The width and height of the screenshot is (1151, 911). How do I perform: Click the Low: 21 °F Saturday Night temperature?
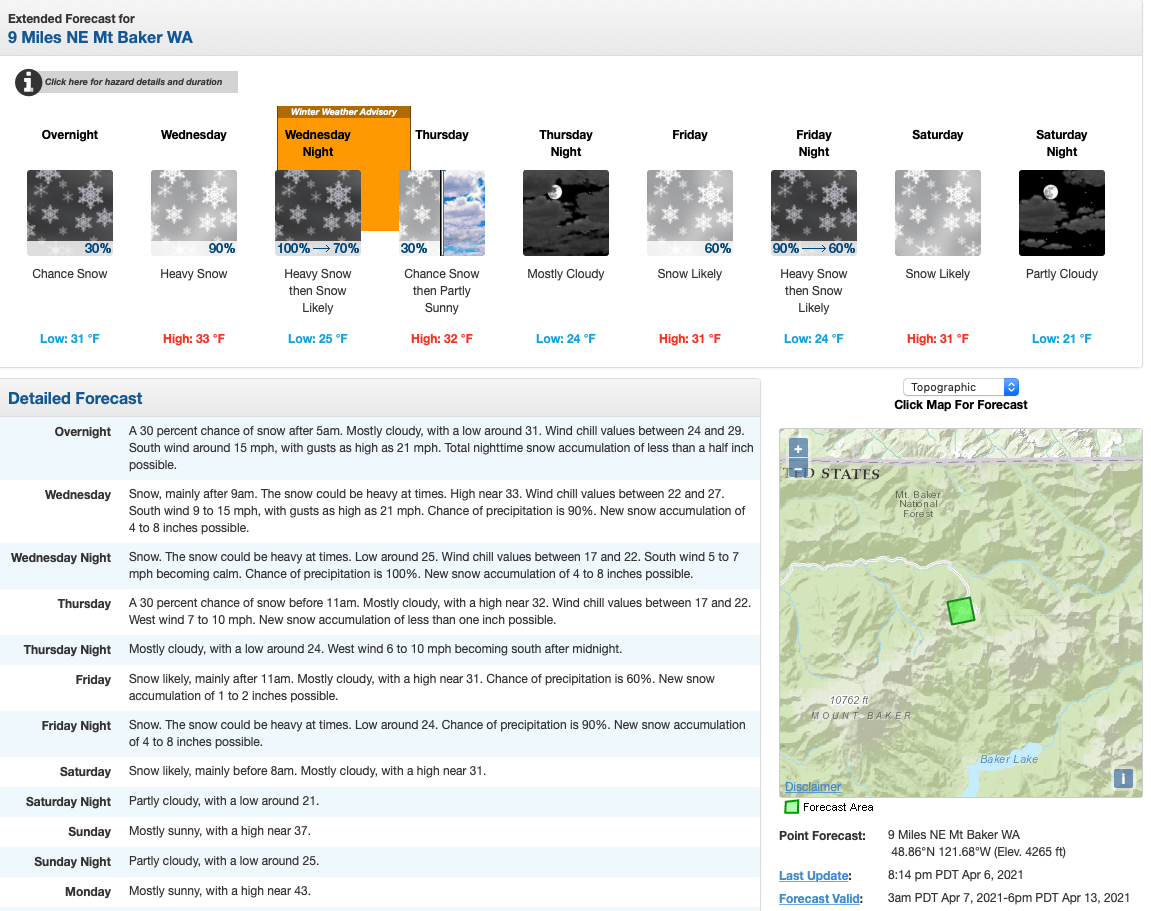point(1062,338)
